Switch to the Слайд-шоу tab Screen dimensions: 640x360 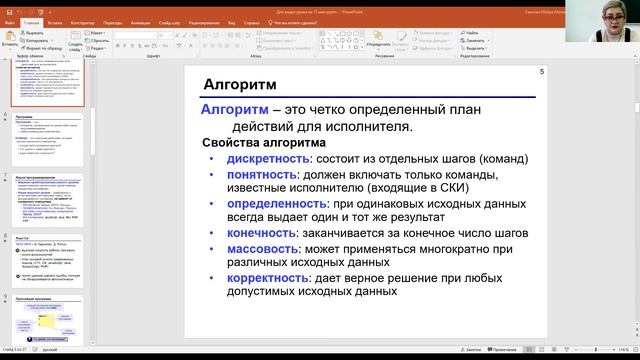click(169, 23)
